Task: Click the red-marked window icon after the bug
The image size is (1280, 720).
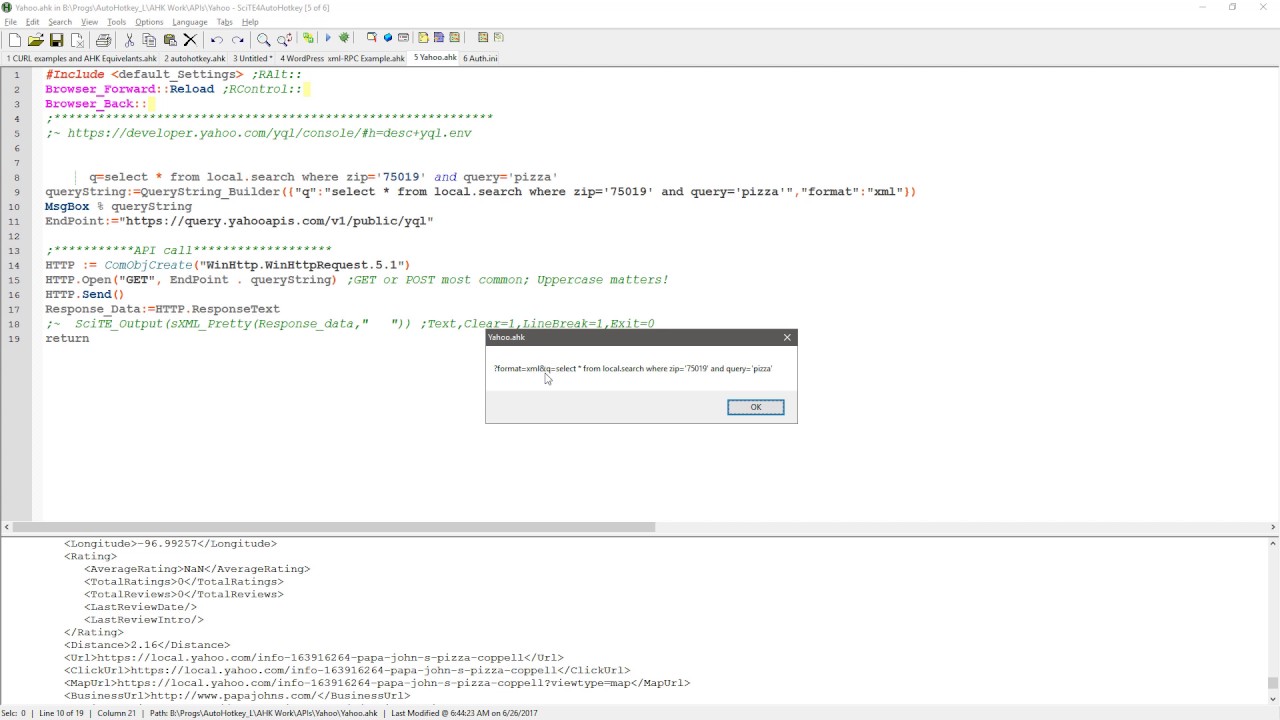Action: 372,38
